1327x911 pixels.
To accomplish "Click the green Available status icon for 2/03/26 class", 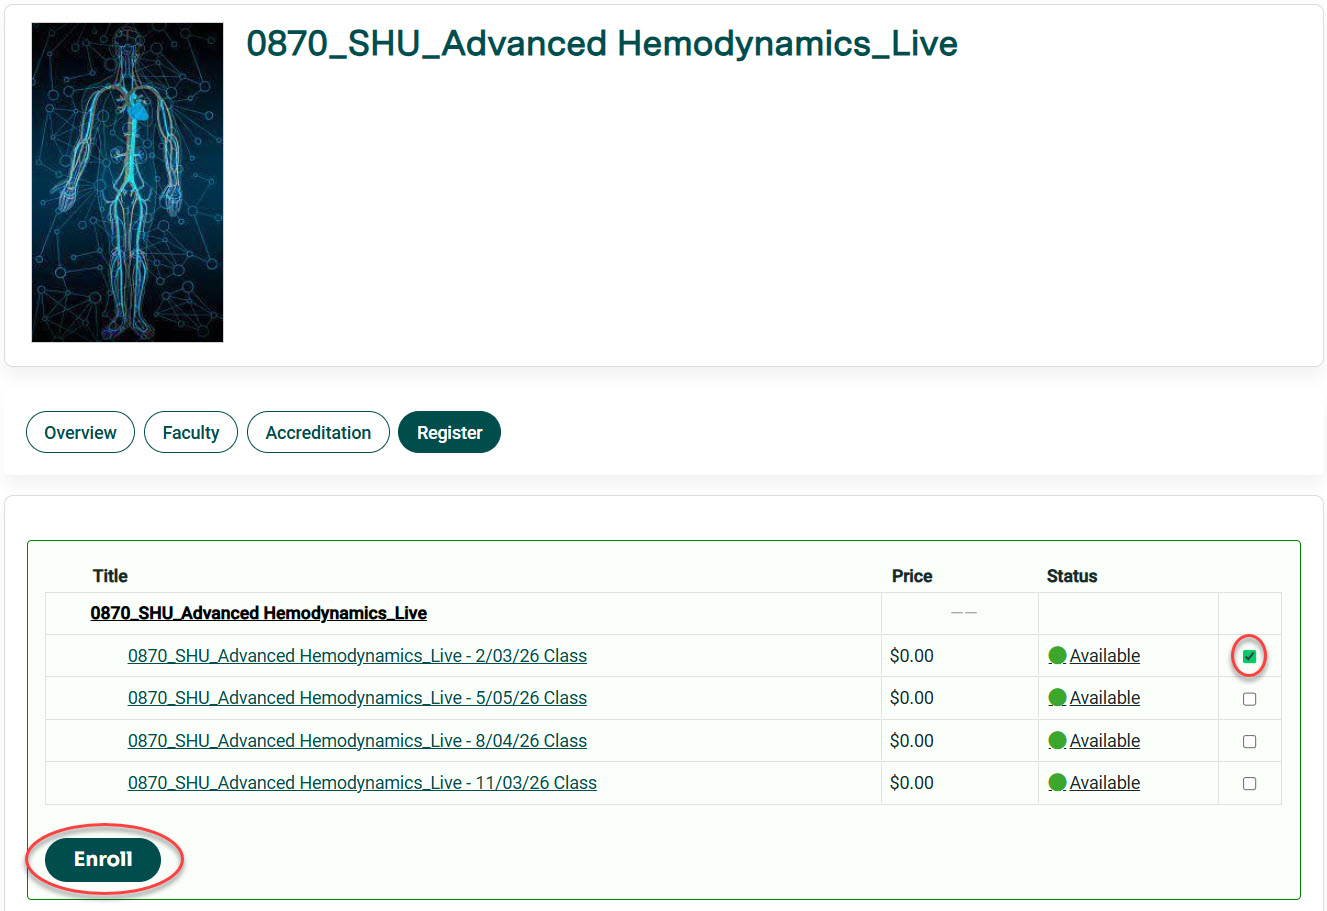I will [x=1058, y=655].
